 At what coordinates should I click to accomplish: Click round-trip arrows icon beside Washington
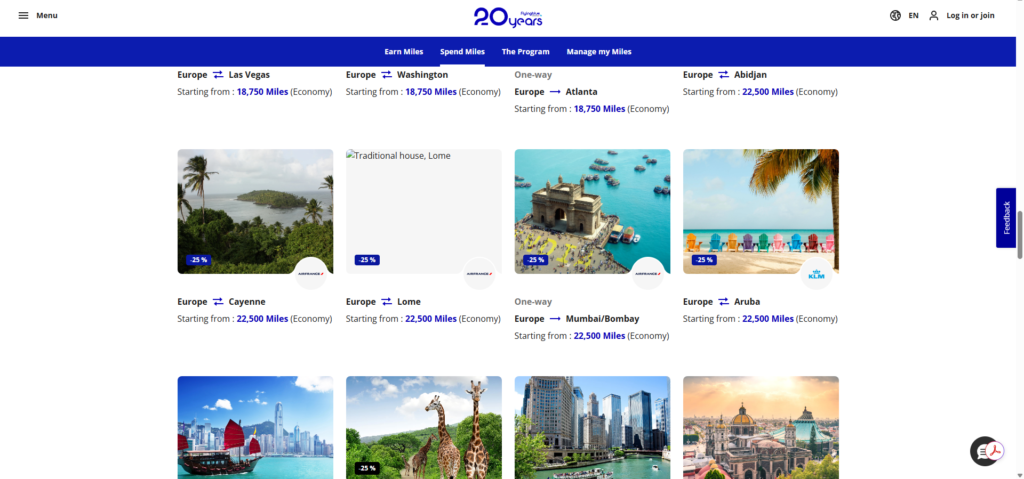[x=387, y=74]
